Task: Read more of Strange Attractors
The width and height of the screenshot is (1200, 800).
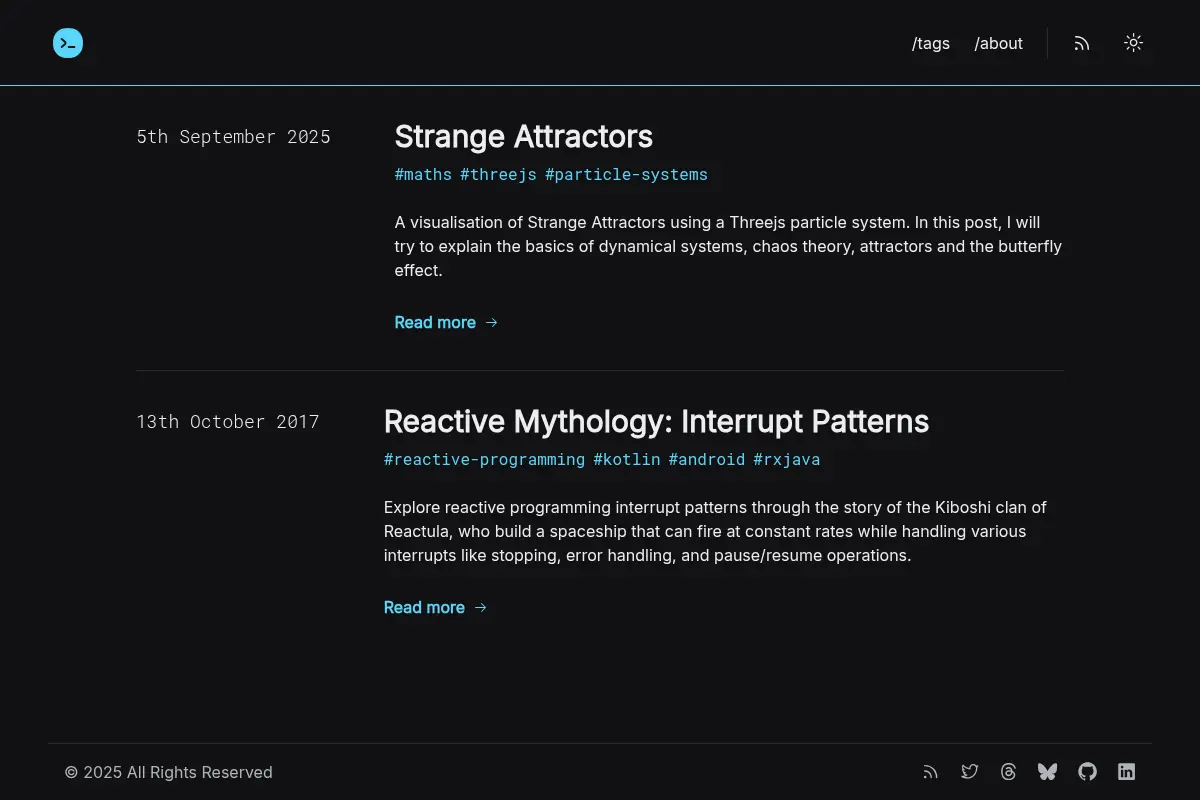Action: (446, 322)
